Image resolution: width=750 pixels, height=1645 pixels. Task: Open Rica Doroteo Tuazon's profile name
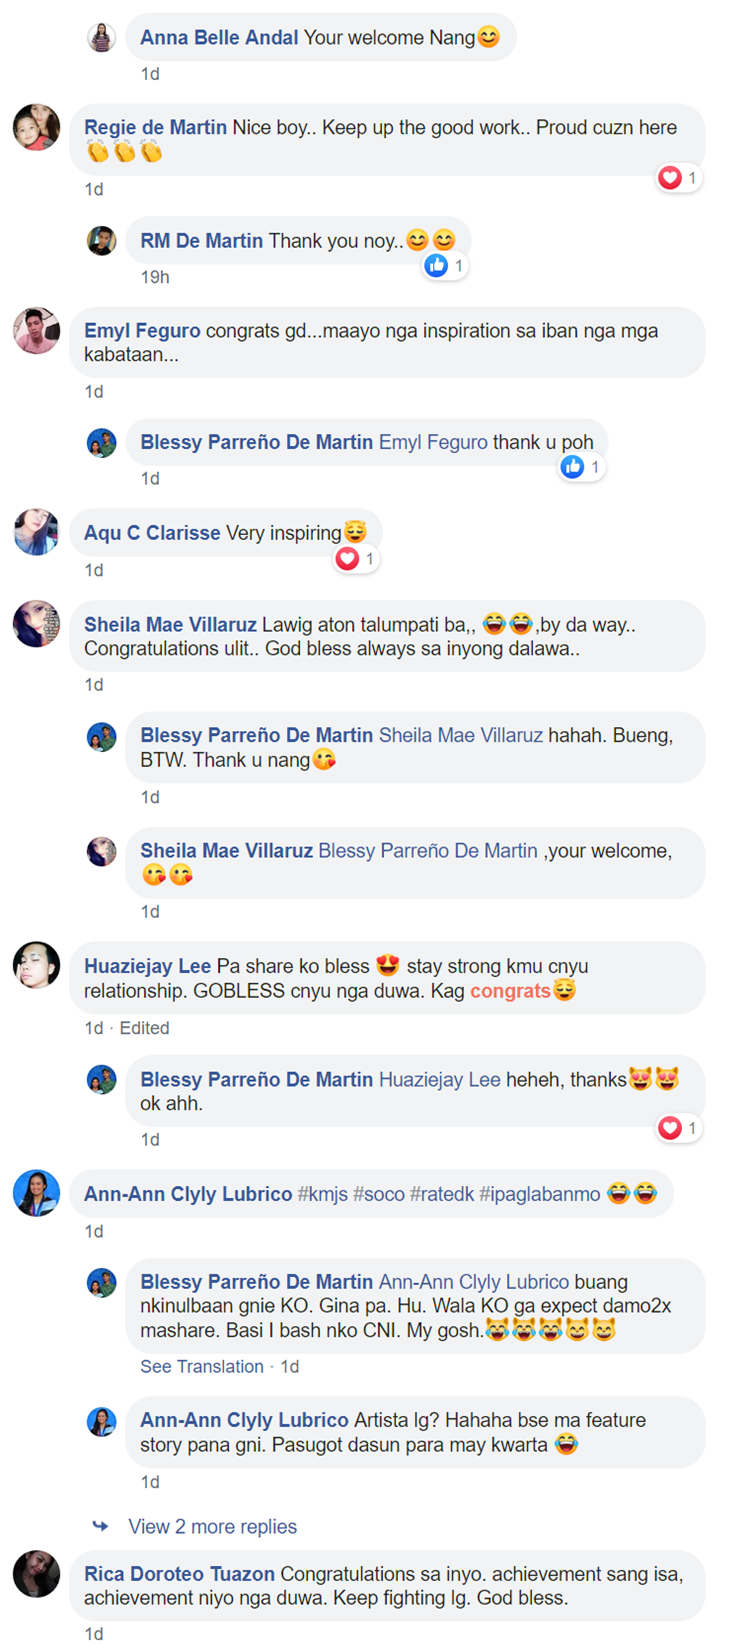click(x=180, y=1574)
